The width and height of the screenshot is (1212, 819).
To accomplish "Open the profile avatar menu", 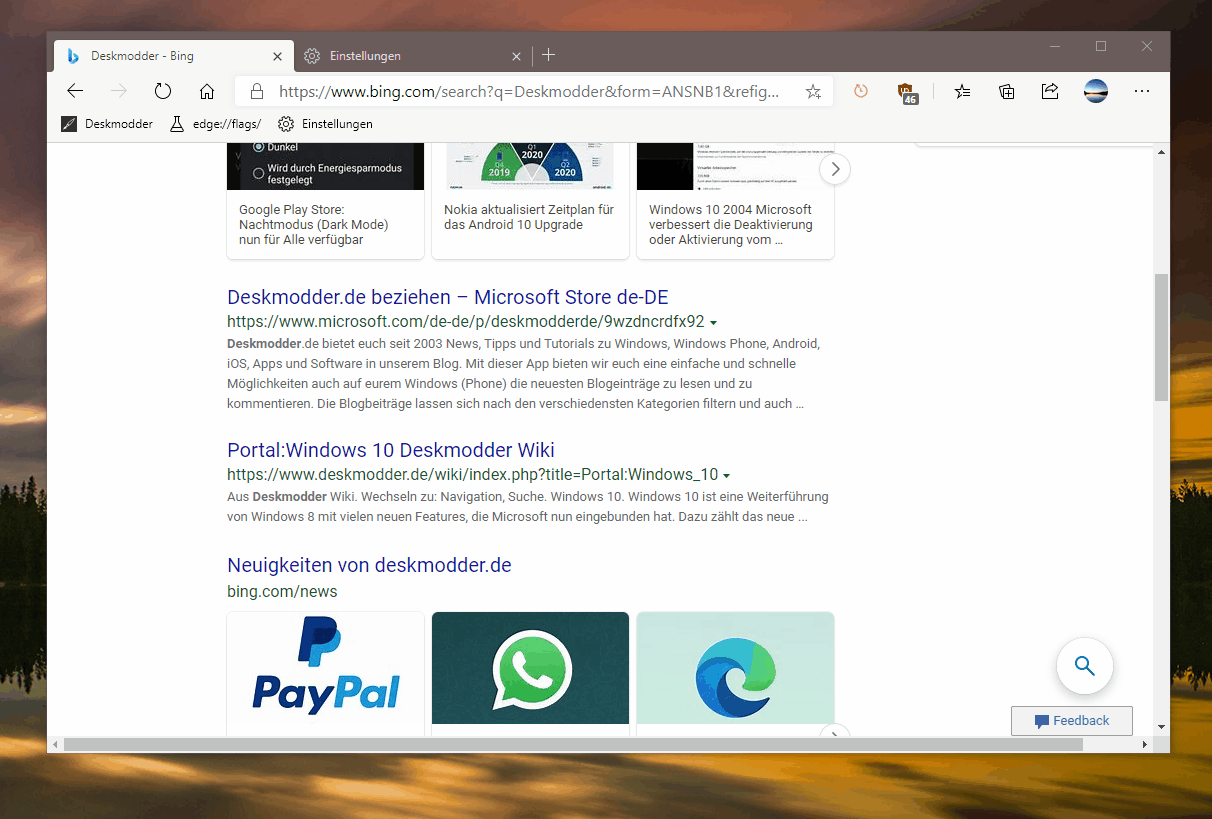I will [1096, 91].
